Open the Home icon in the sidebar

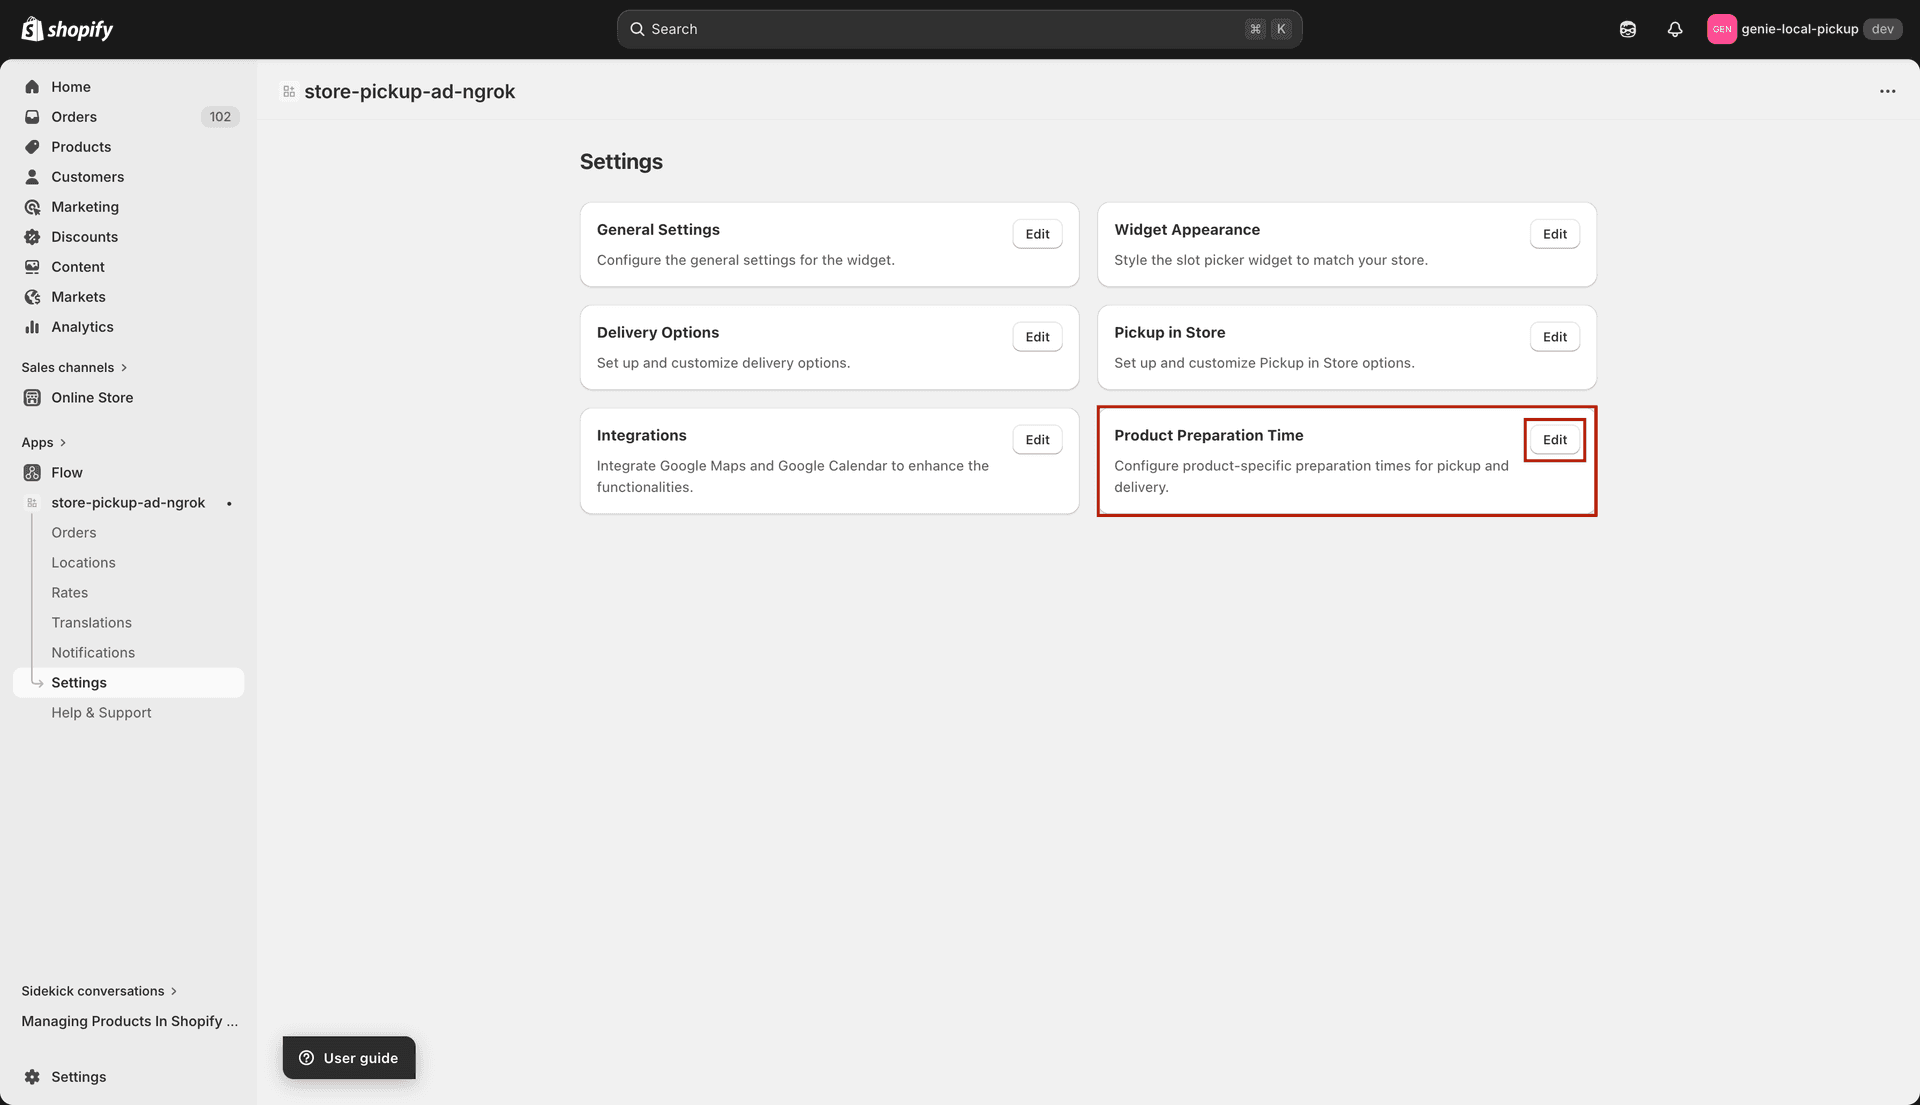tap(32, 87)
